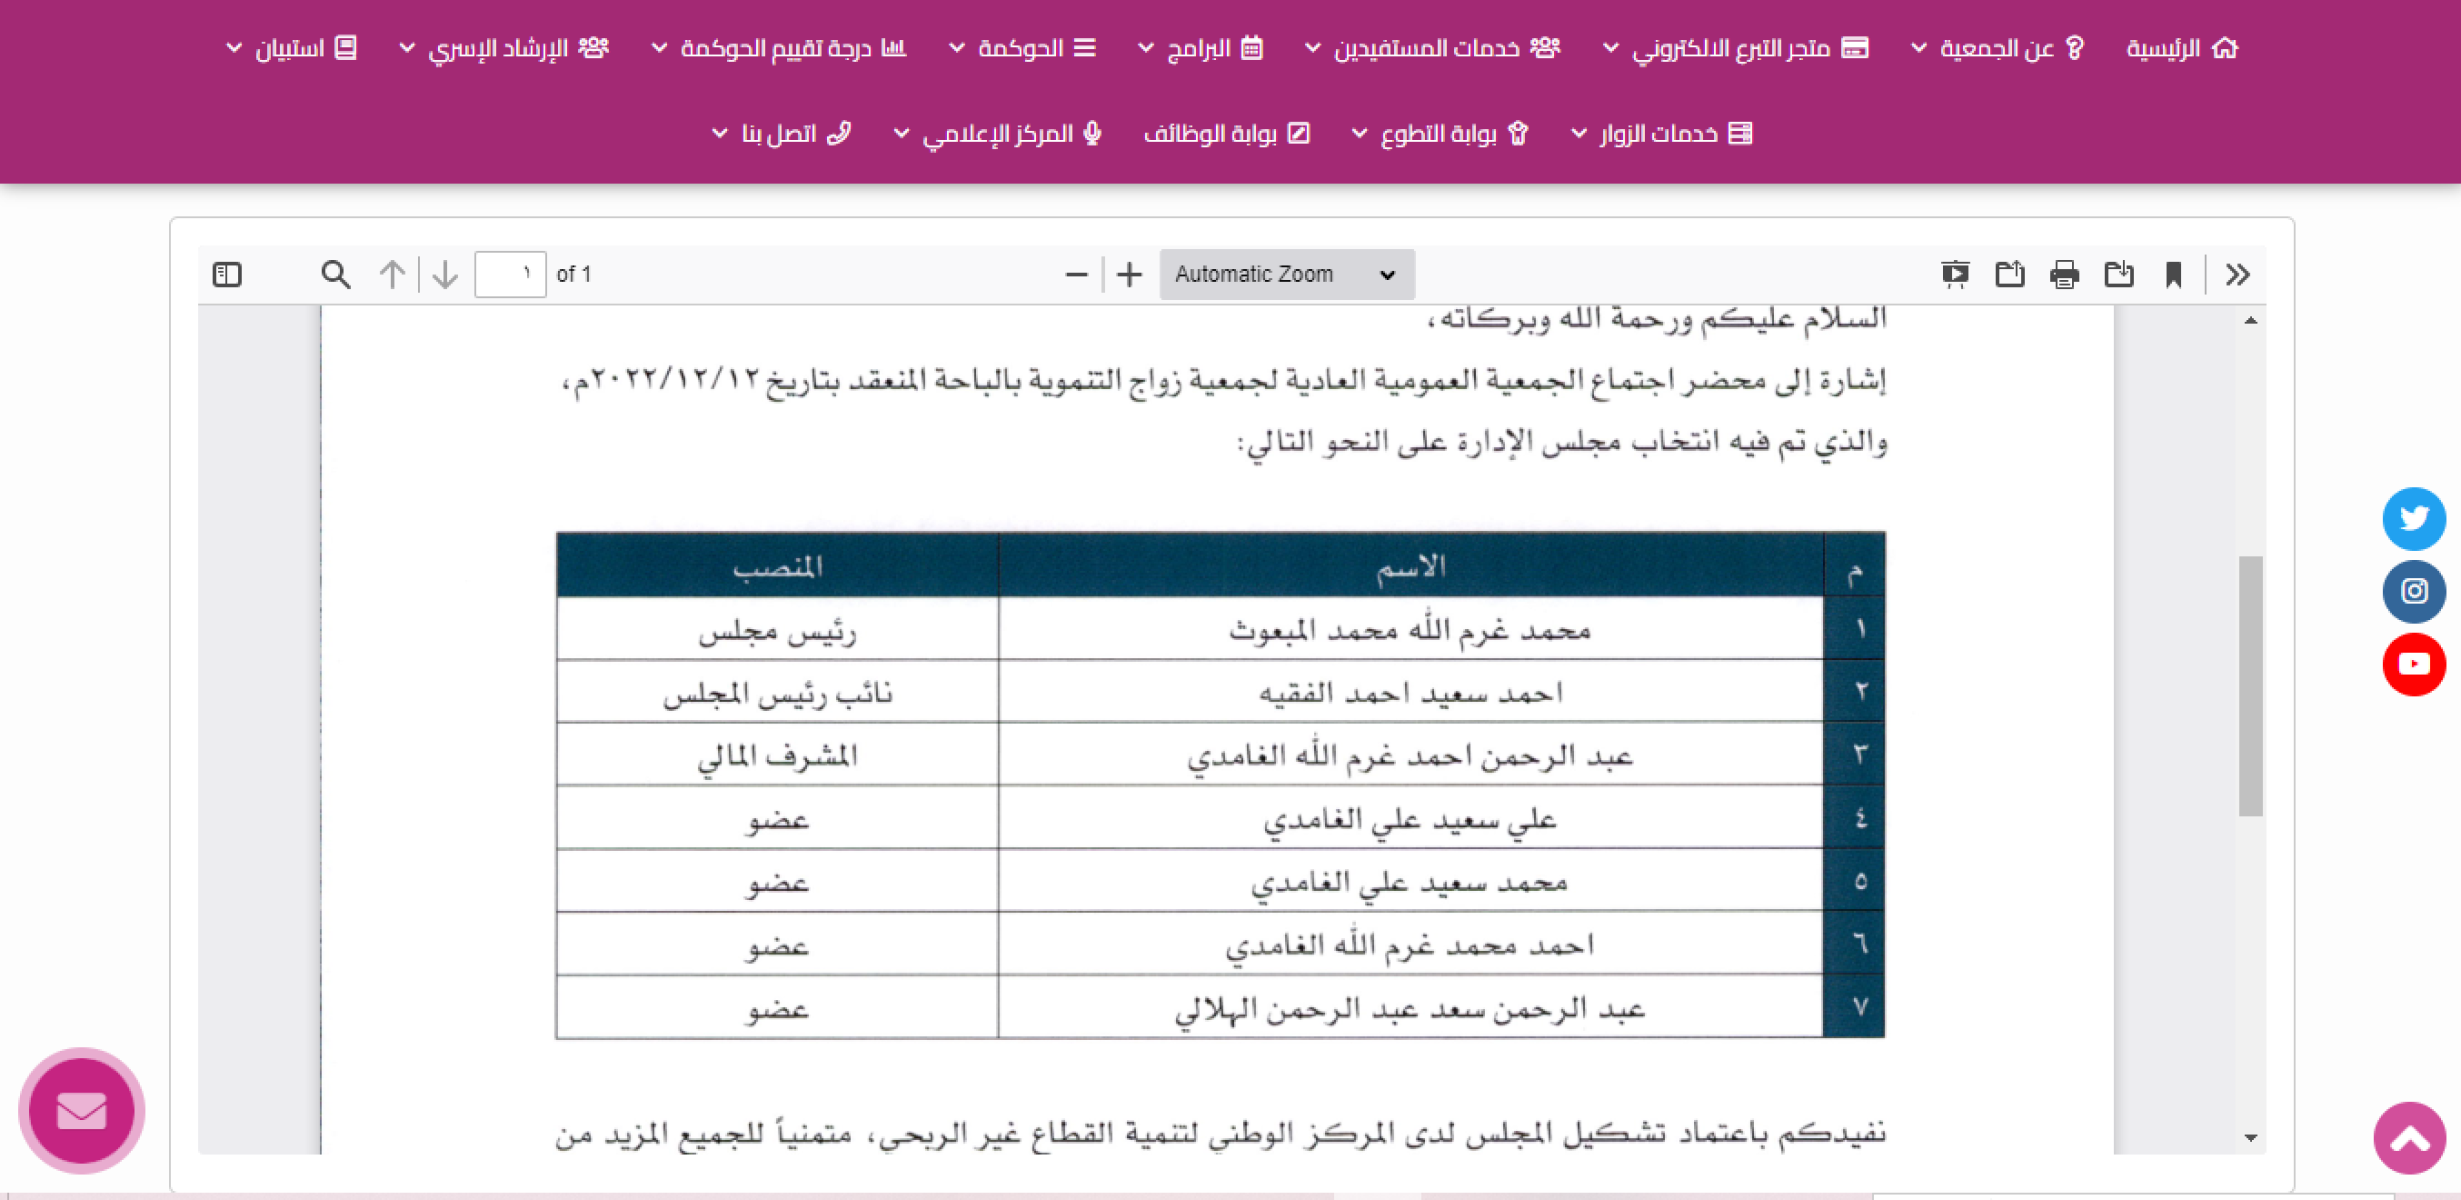Screen dimensions: 2461x1200
Task: Zoom out with the minus icon
Action: [1076, 274]
